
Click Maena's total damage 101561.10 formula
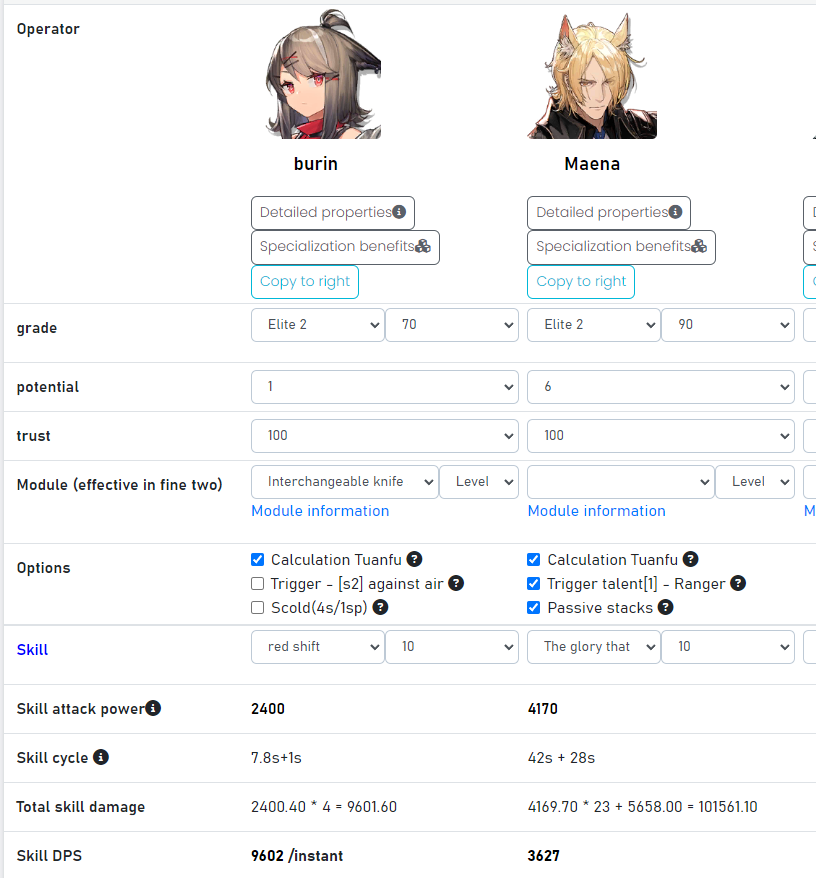click(x=642, y=807)
